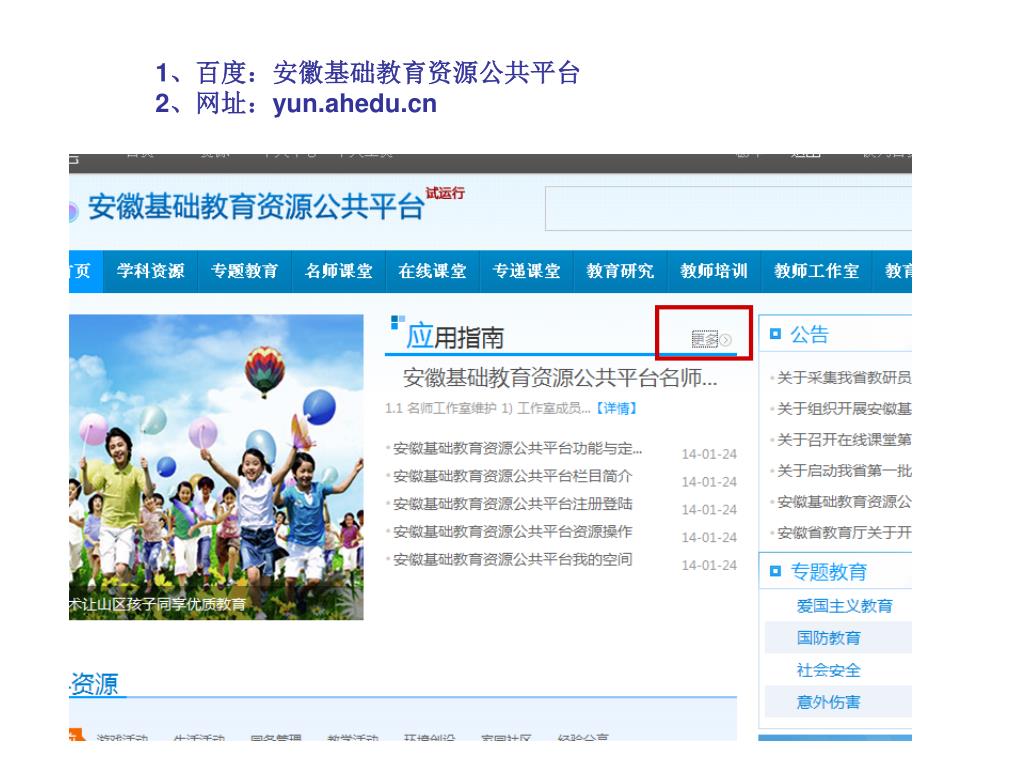The height and width of the screenshot is (768, 1024).
Task: Open the 专题教育 nav tab
Action: tap(244, 271)
